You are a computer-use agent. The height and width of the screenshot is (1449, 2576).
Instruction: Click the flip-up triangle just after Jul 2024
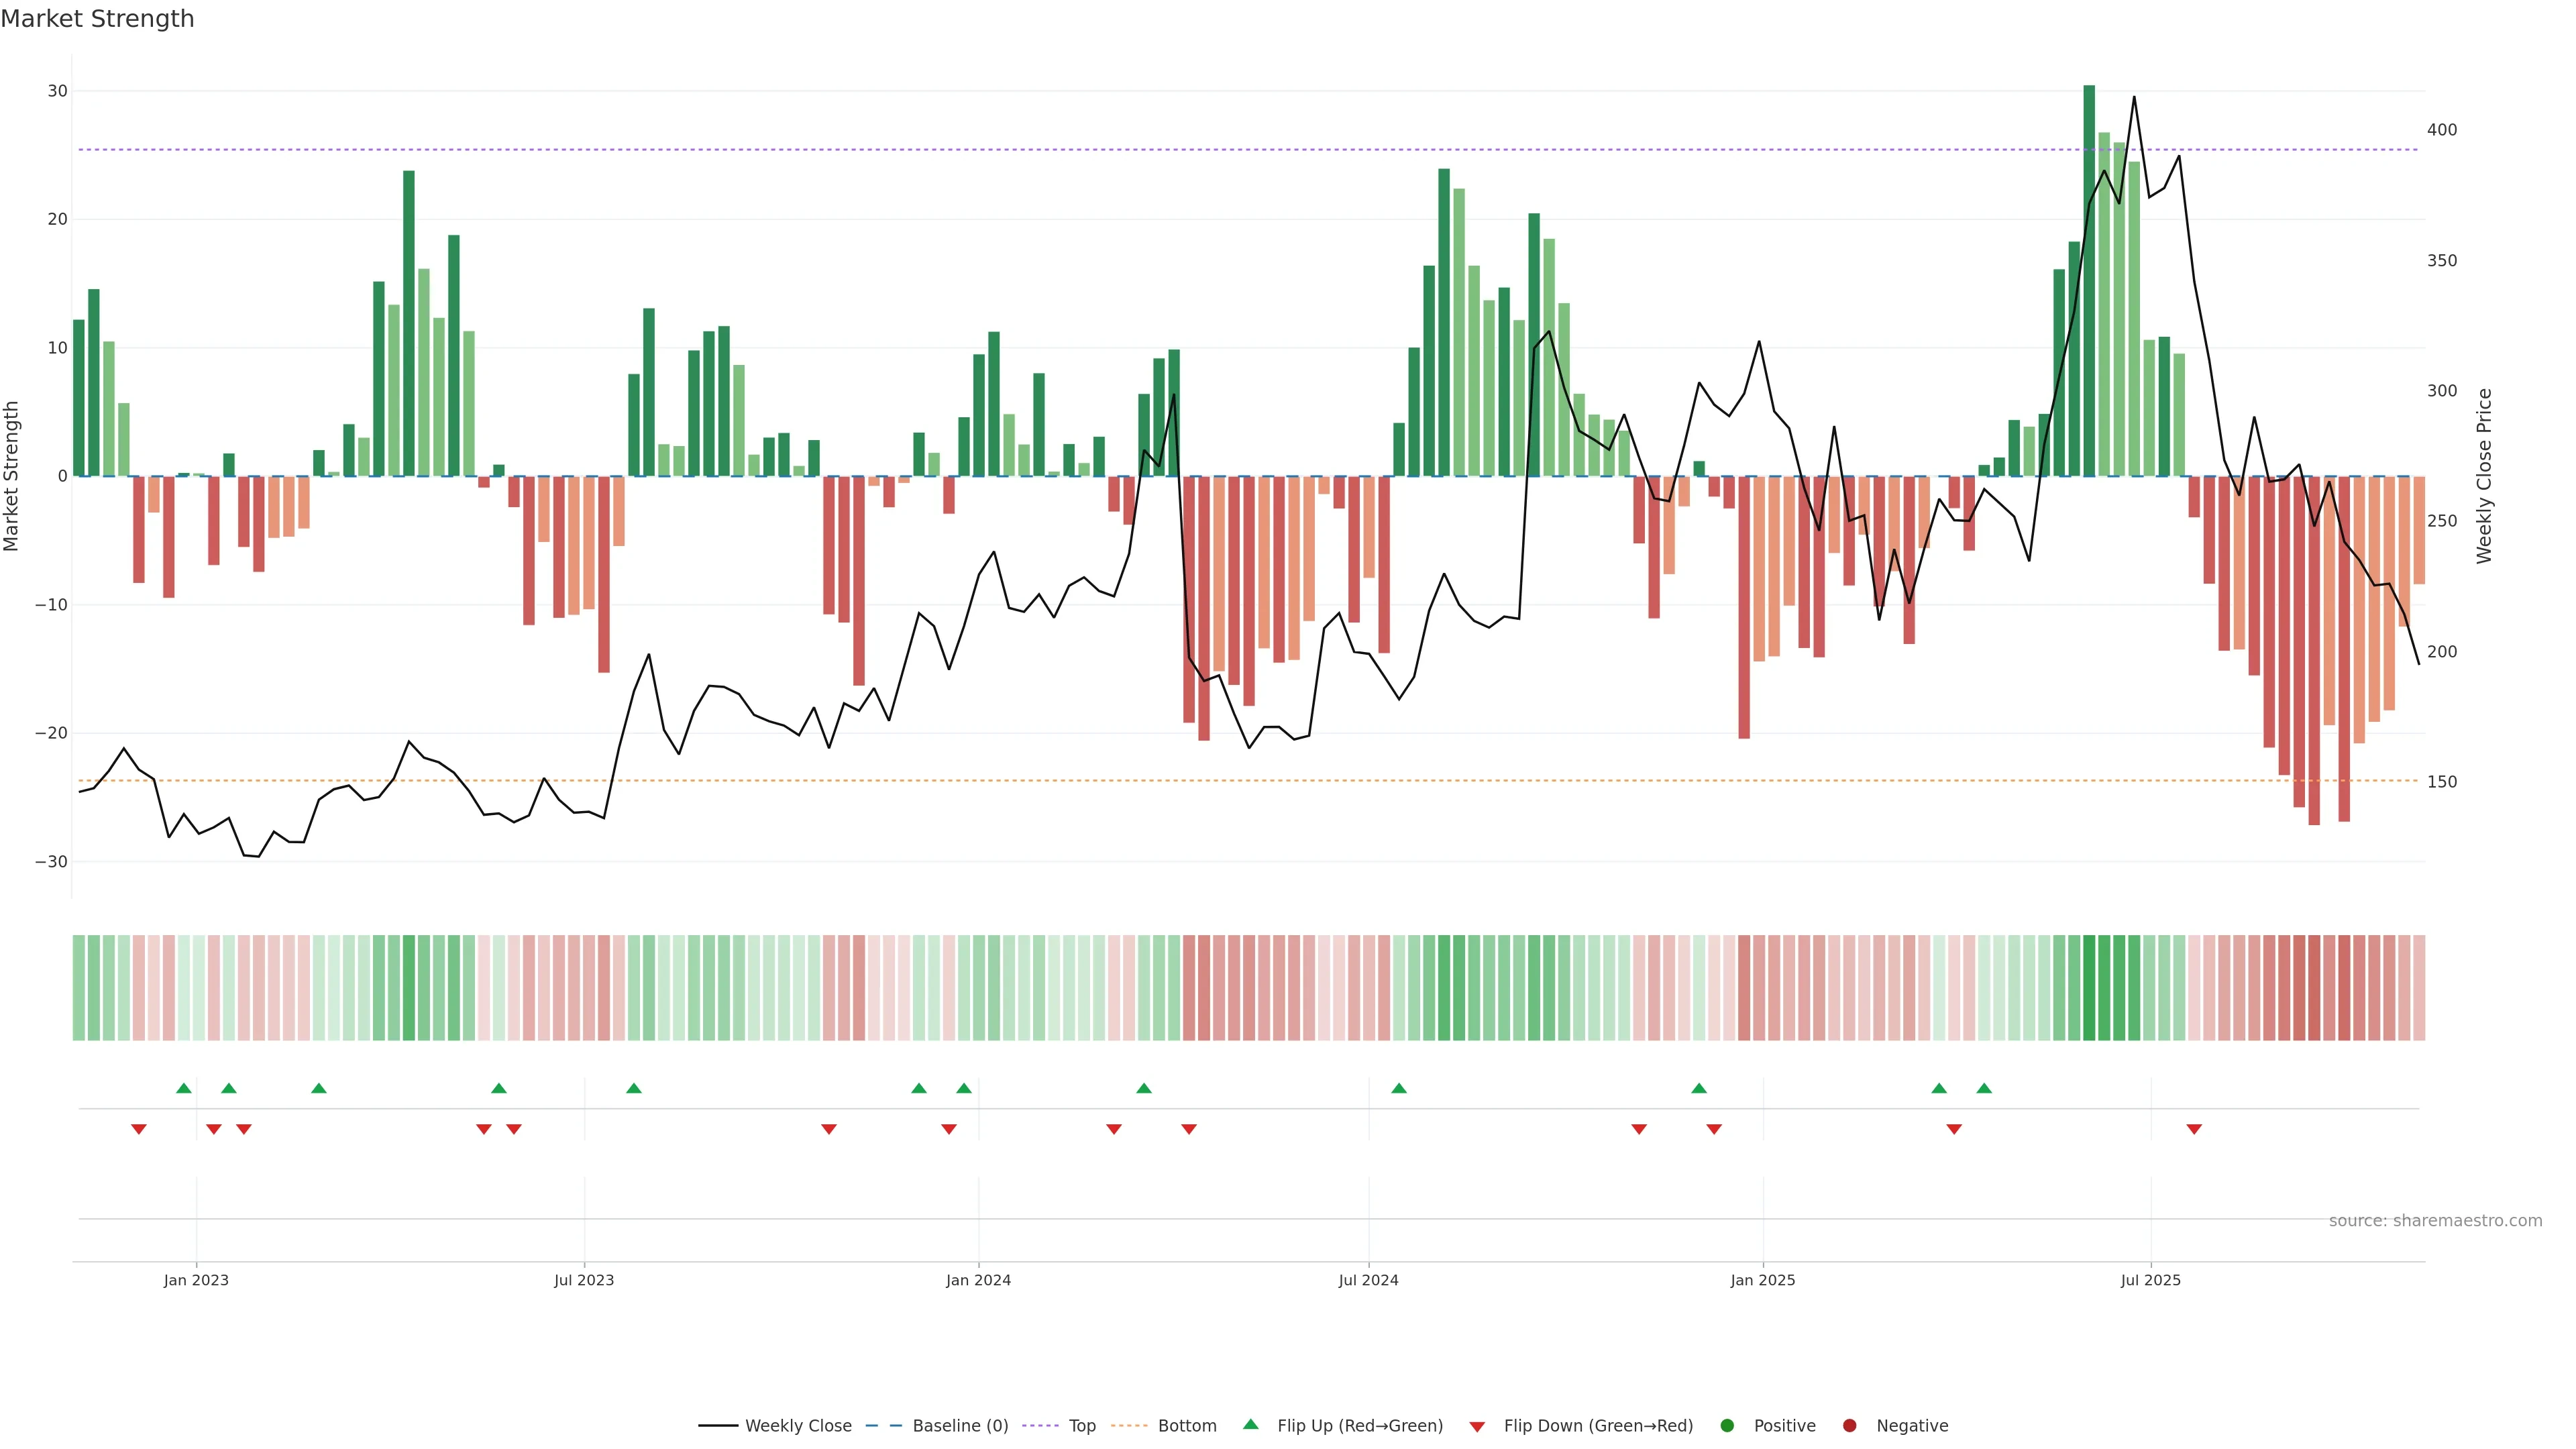click(x=1399, y=1088)
